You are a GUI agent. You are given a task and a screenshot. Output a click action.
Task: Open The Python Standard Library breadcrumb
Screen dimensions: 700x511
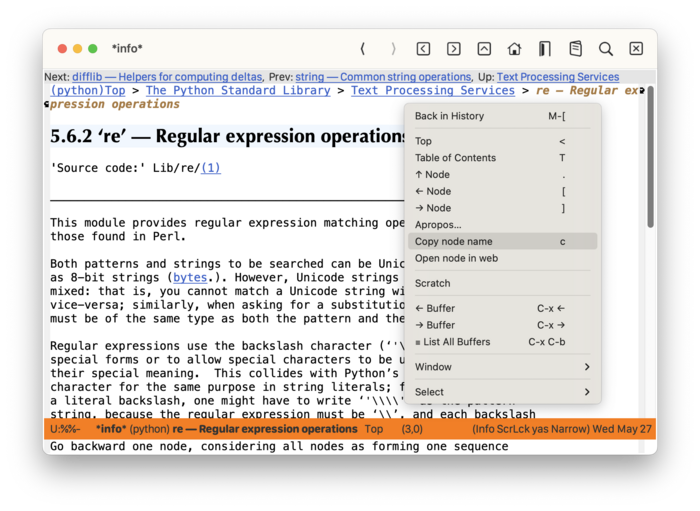(x=238, y=90)
